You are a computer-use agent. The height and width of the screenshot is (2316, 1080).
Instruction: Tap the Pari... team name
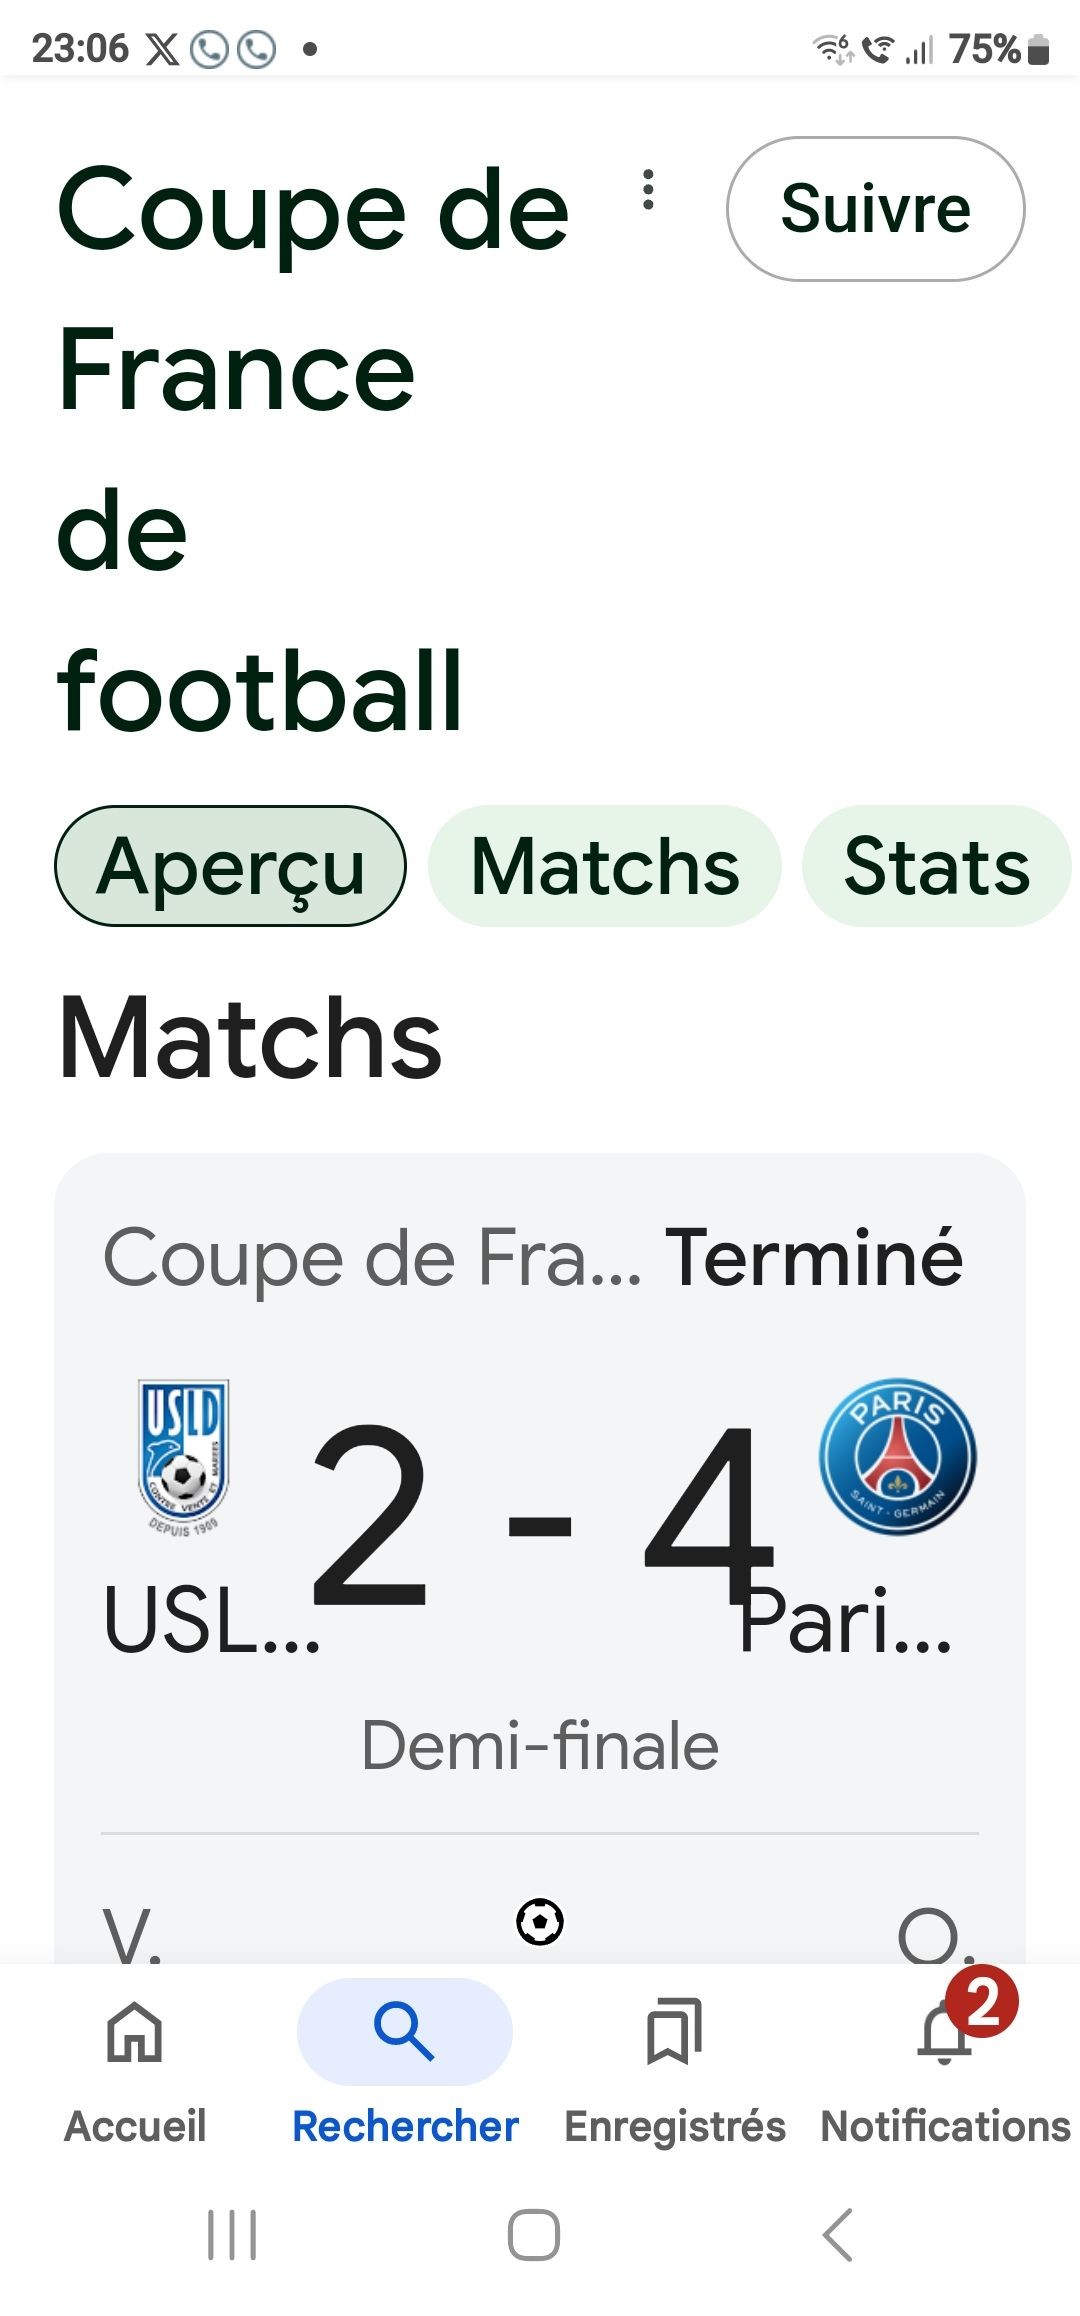tap(846, 1620)
